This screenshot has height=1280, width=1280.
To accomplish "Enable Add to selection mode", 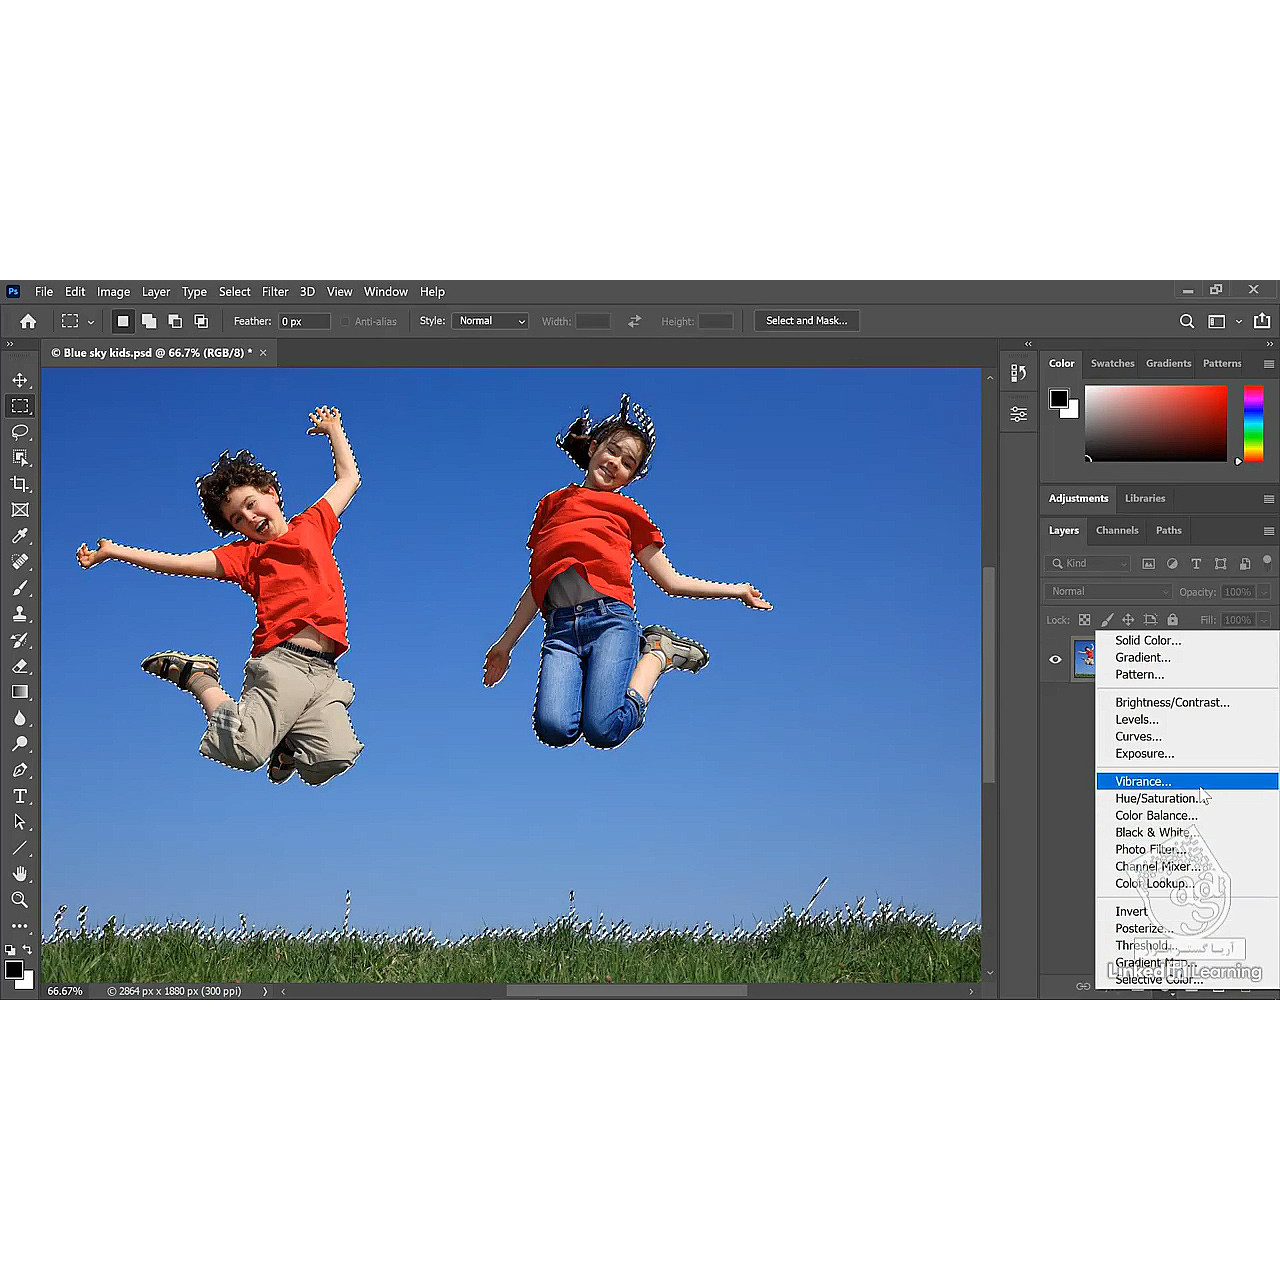I will point(149,321).
